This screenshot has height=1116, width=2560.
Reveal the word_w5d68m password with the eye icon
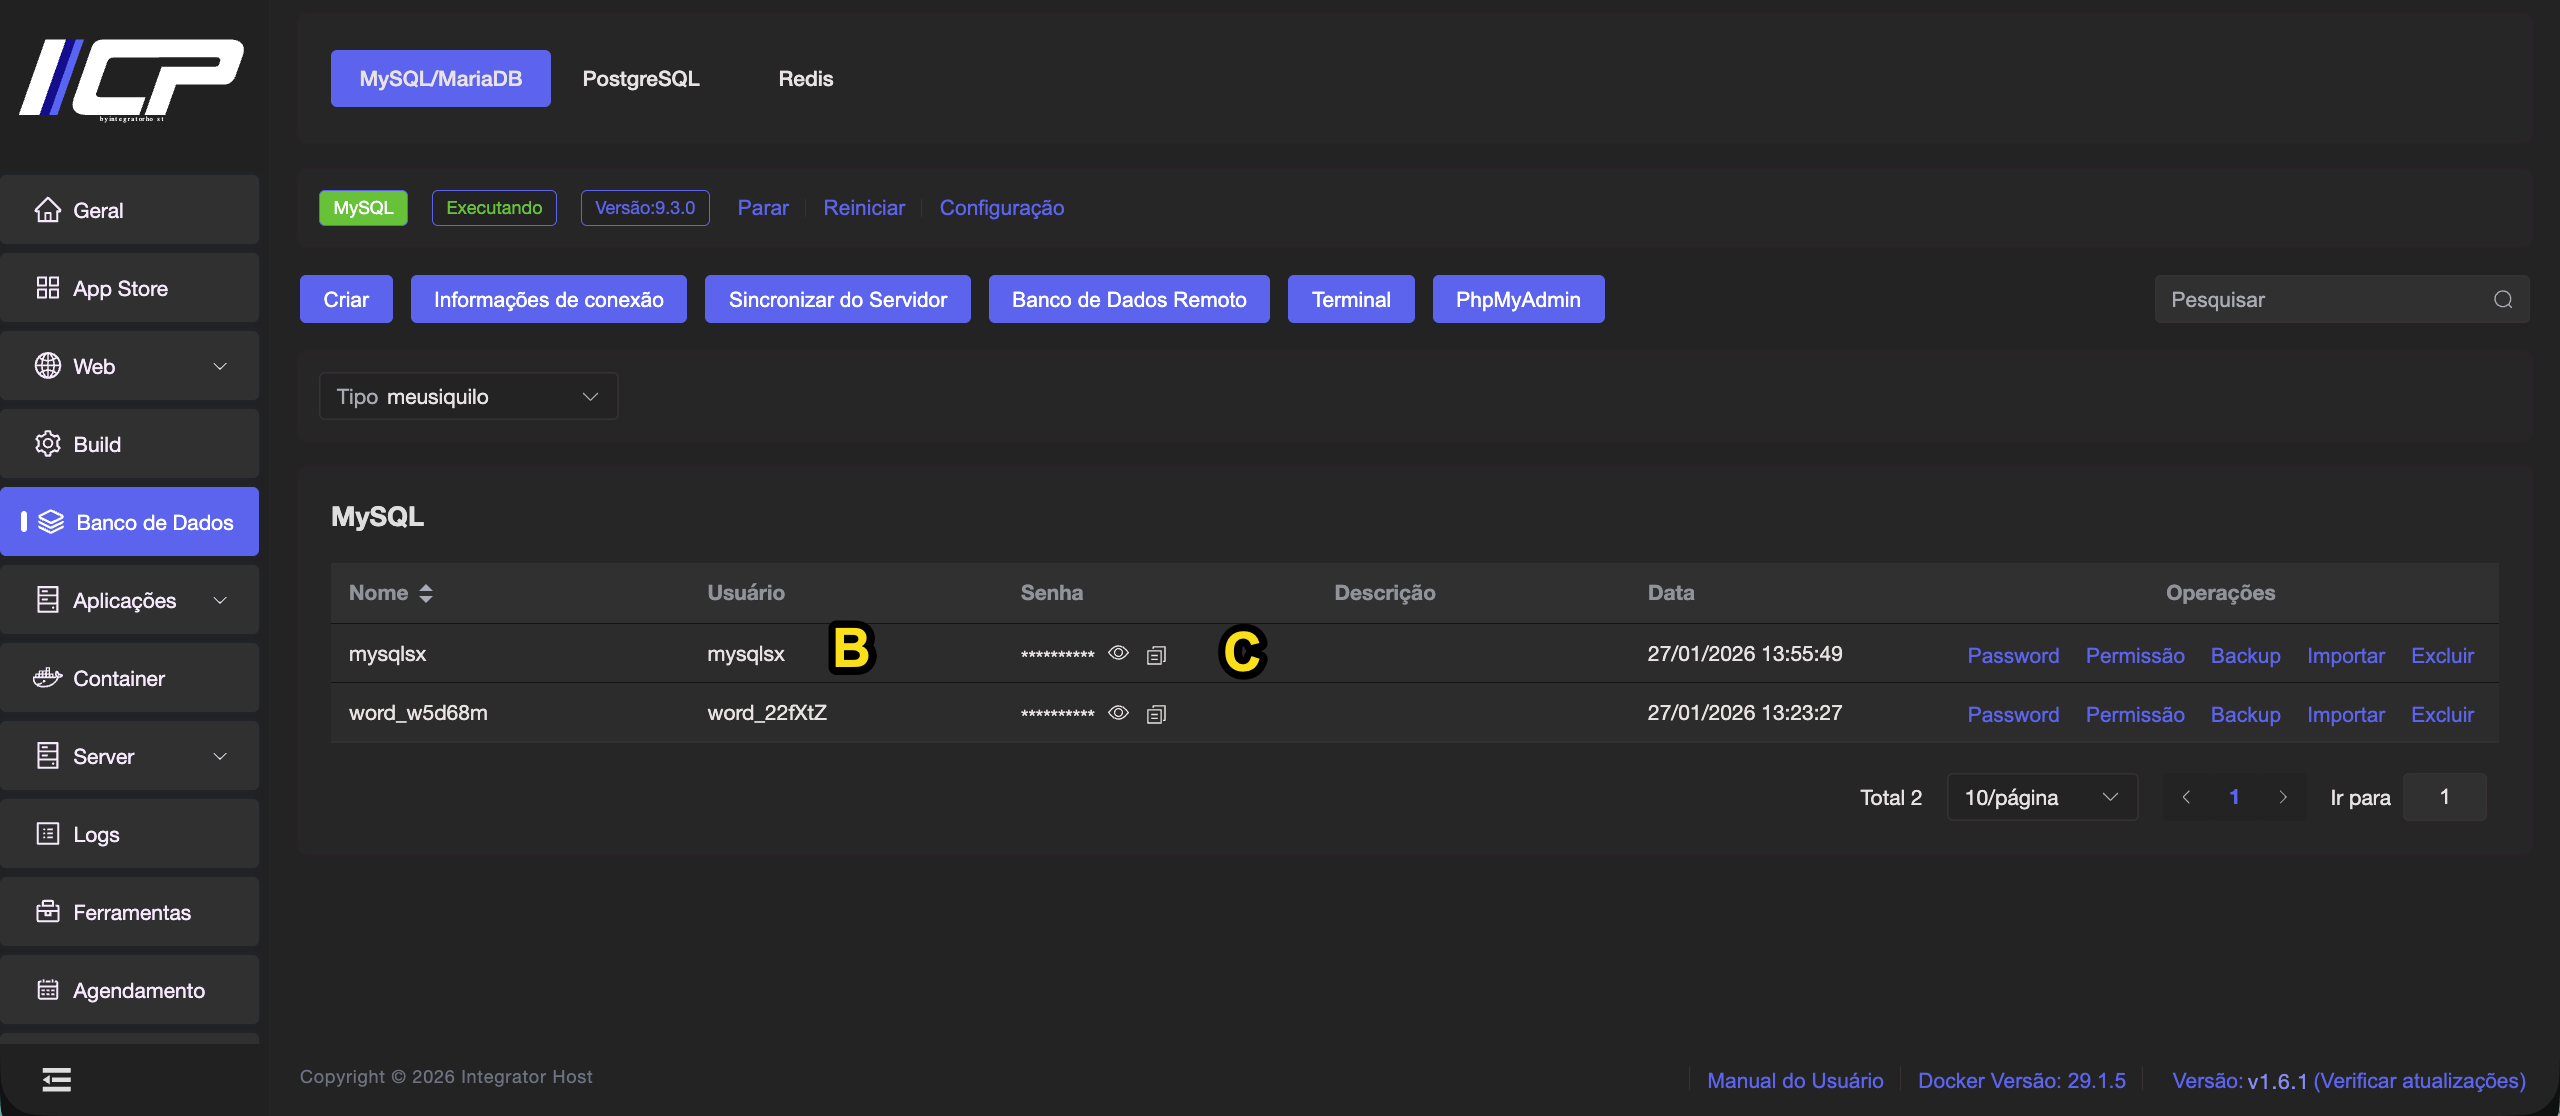(x=1118, y=713)
